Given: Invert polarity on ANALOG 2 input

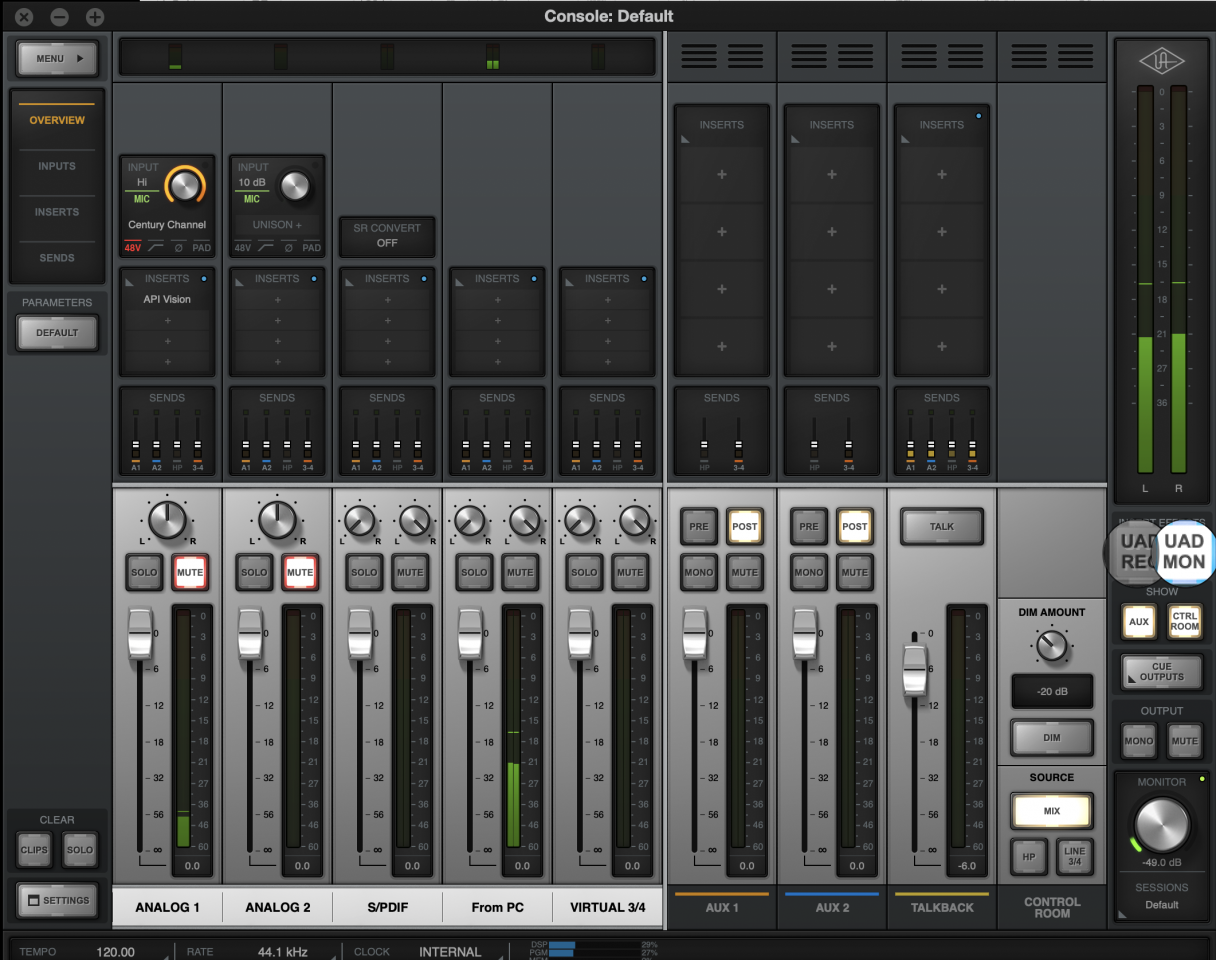Looking at the screenshot, I should [288, 247].
